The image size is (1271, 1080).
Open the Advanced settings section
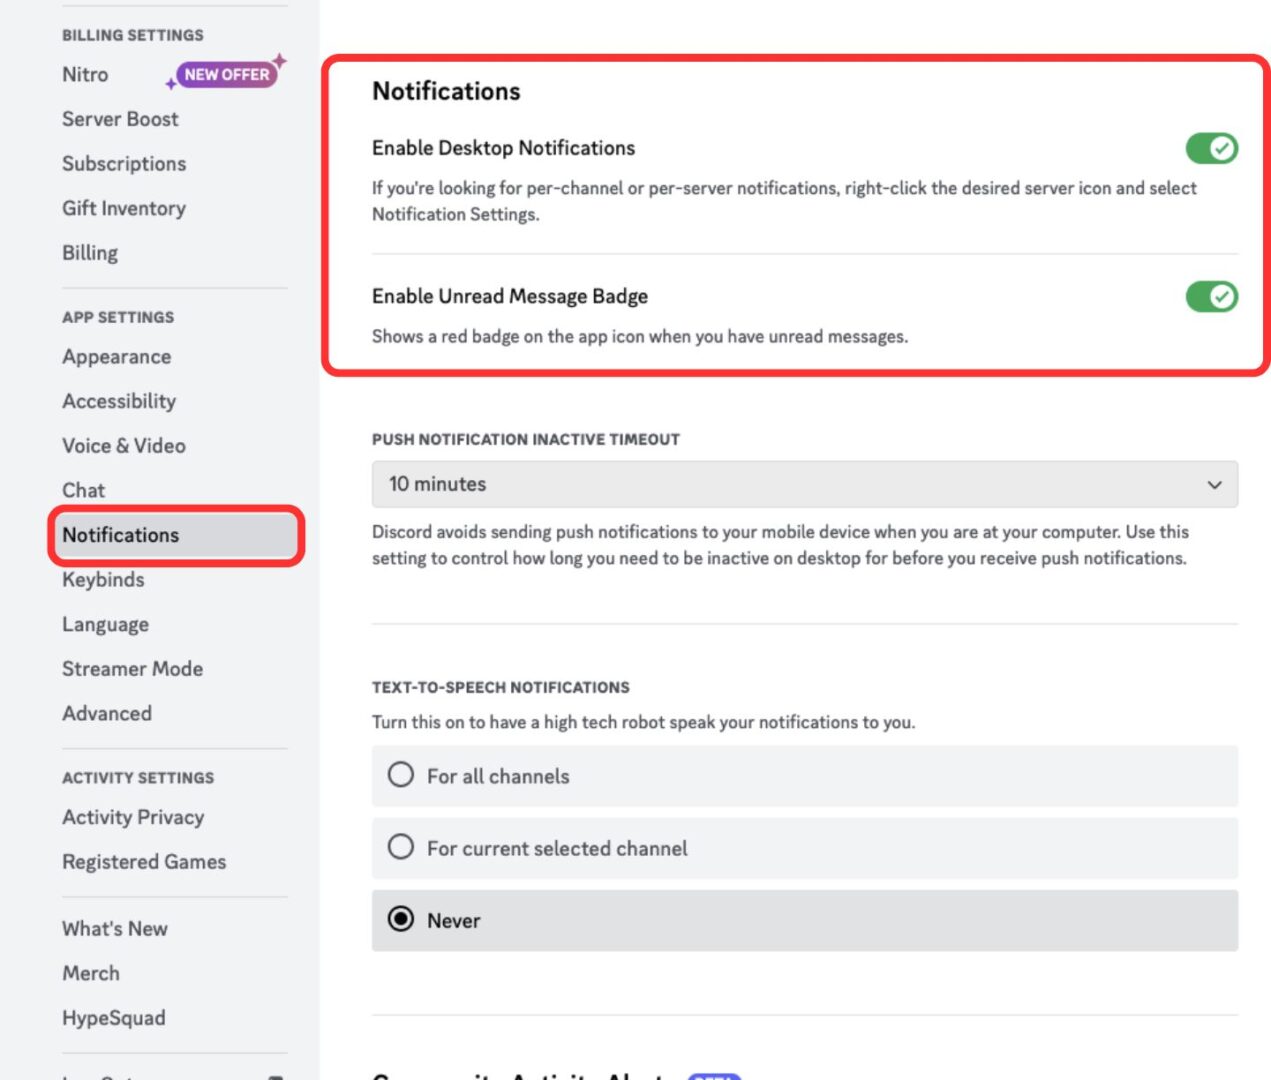(106, 713)
